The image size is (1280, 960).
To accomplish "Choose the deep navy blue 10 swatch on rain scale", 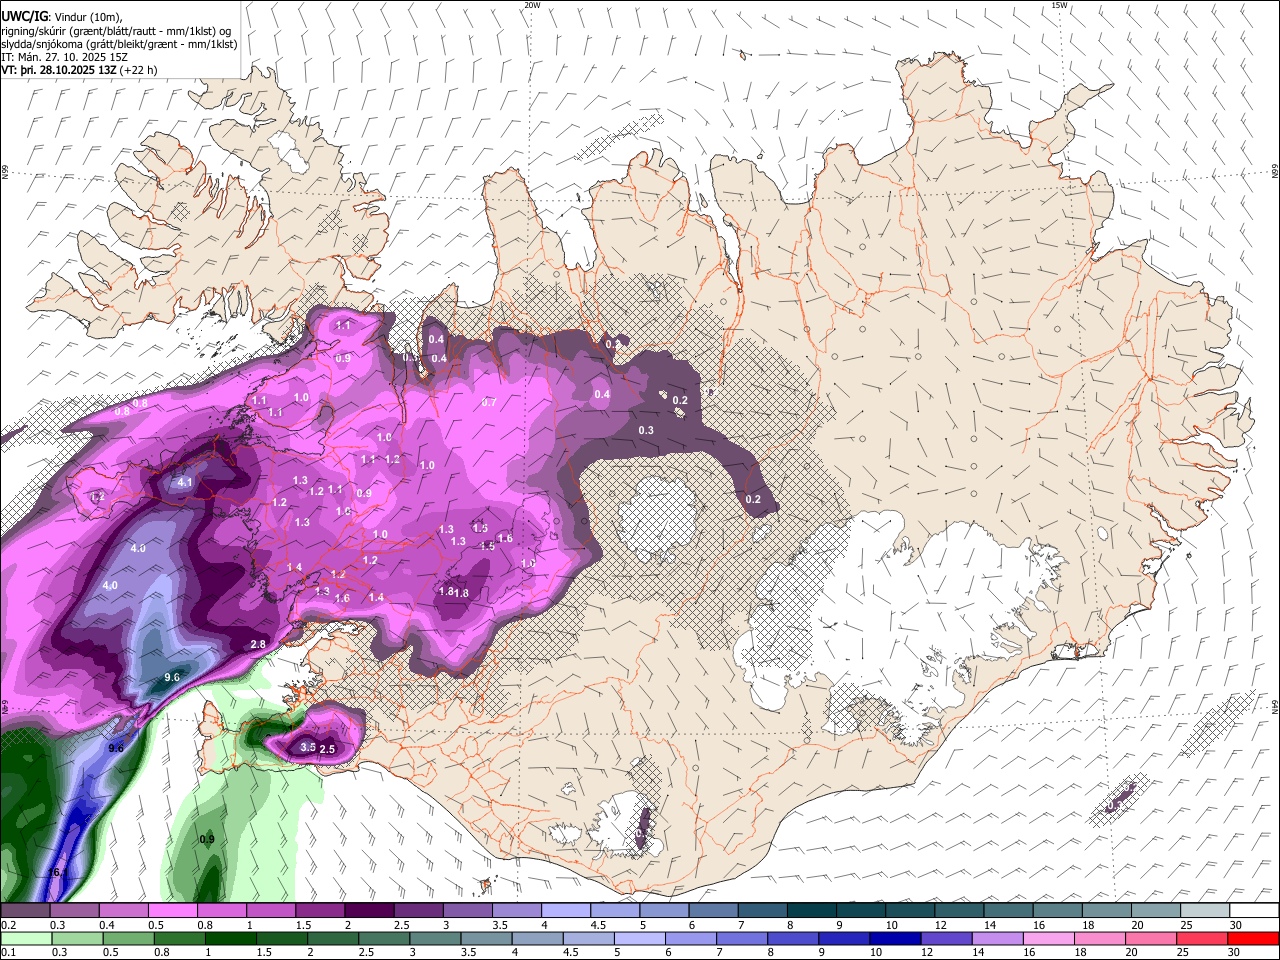I will (895, 938).
